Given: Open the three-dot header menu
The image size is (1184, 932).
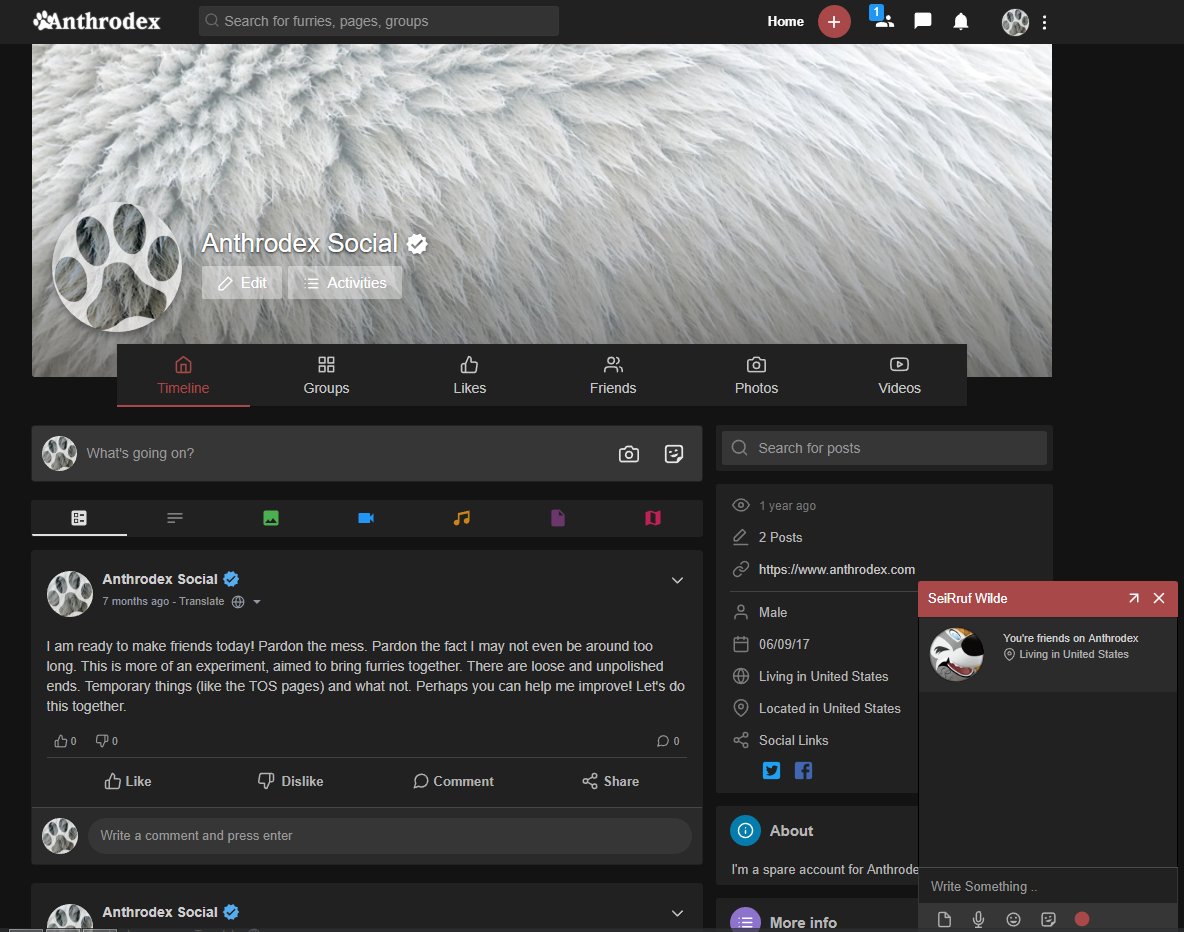Looking at the screenshot, I should (x=1044, y=23).
